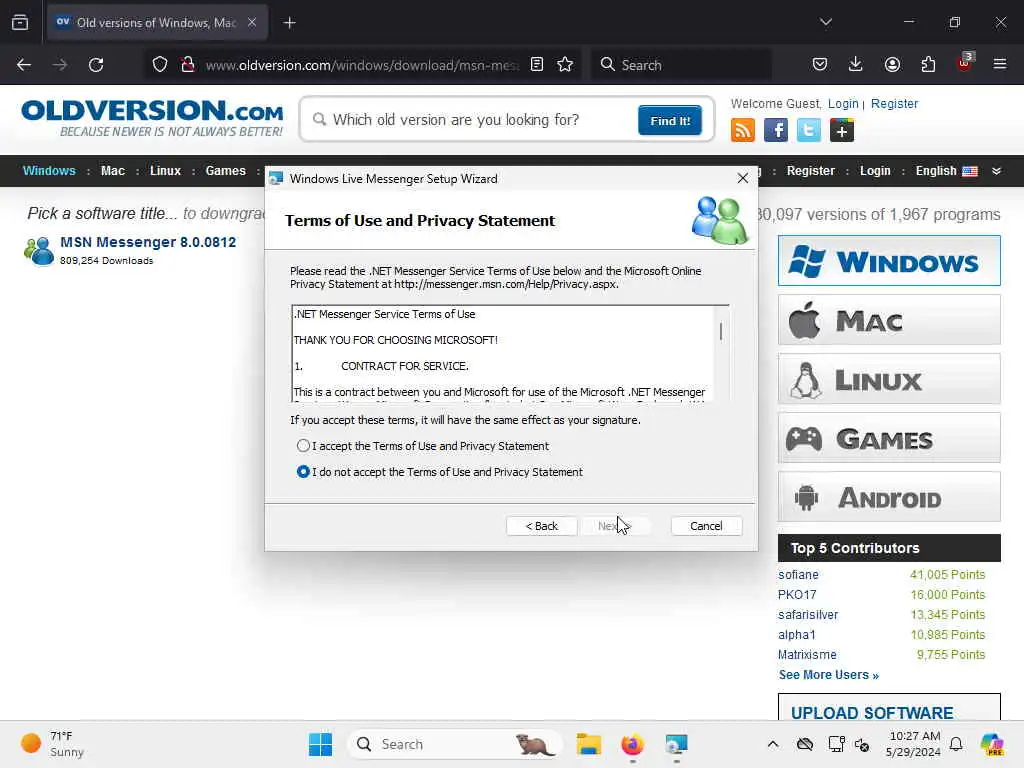
Task: Click the OLDVERSION.COM logo
Action: [x=152, y=118]
